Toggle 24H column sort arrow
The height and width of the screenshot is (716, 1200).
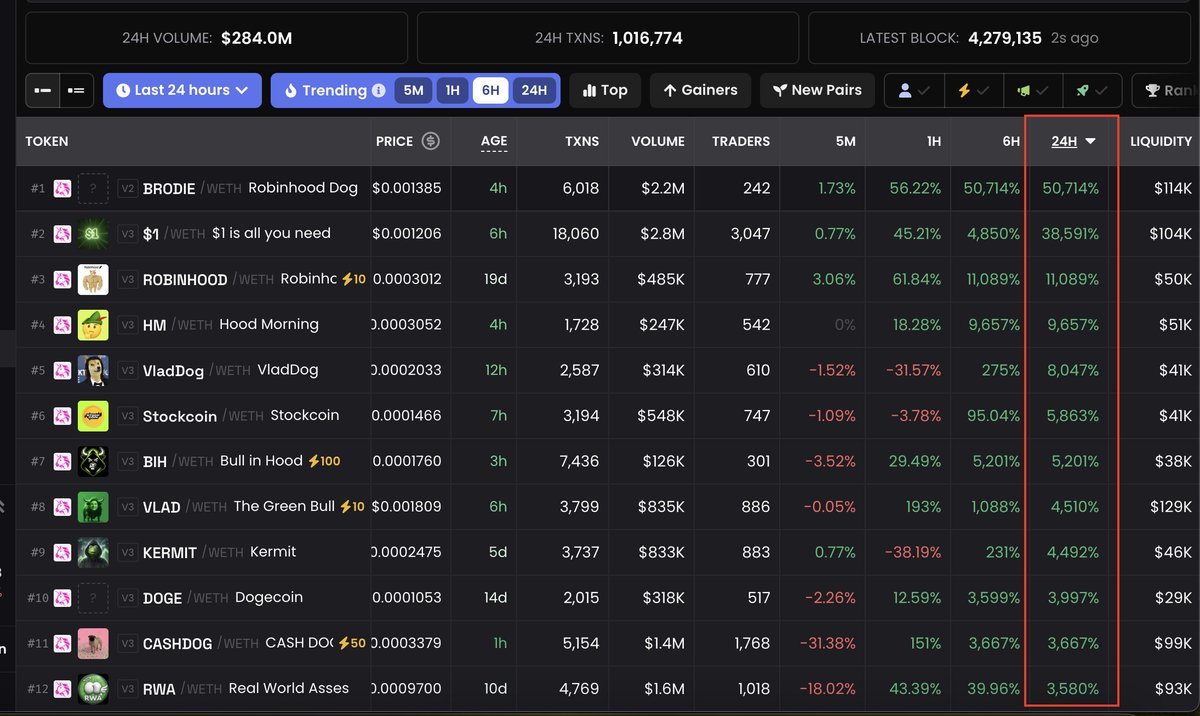click(x=1090, y=141)
